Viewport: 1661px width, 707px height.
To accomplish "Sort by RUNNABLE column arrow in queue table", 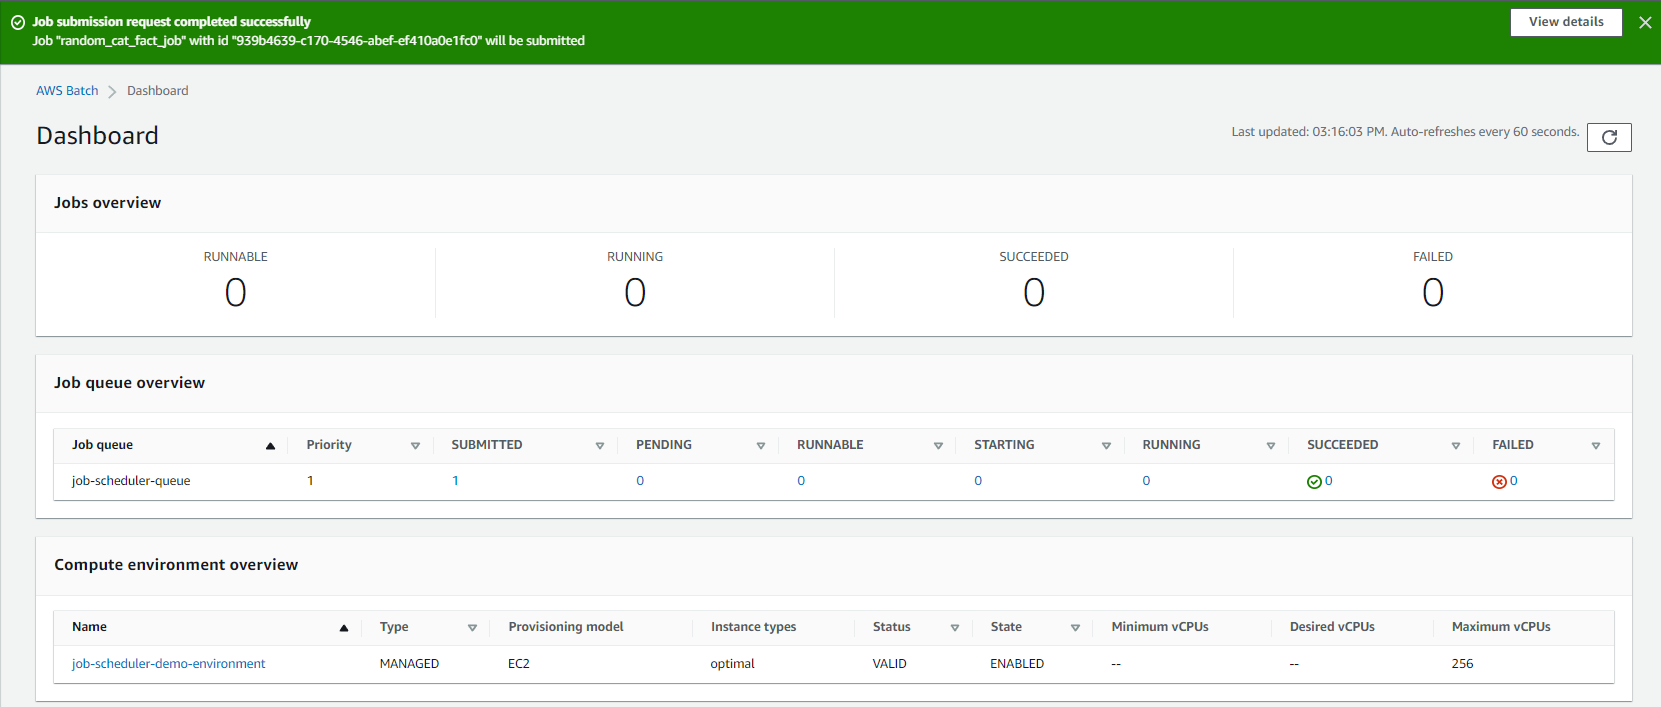I will click(x=938, y=446).
